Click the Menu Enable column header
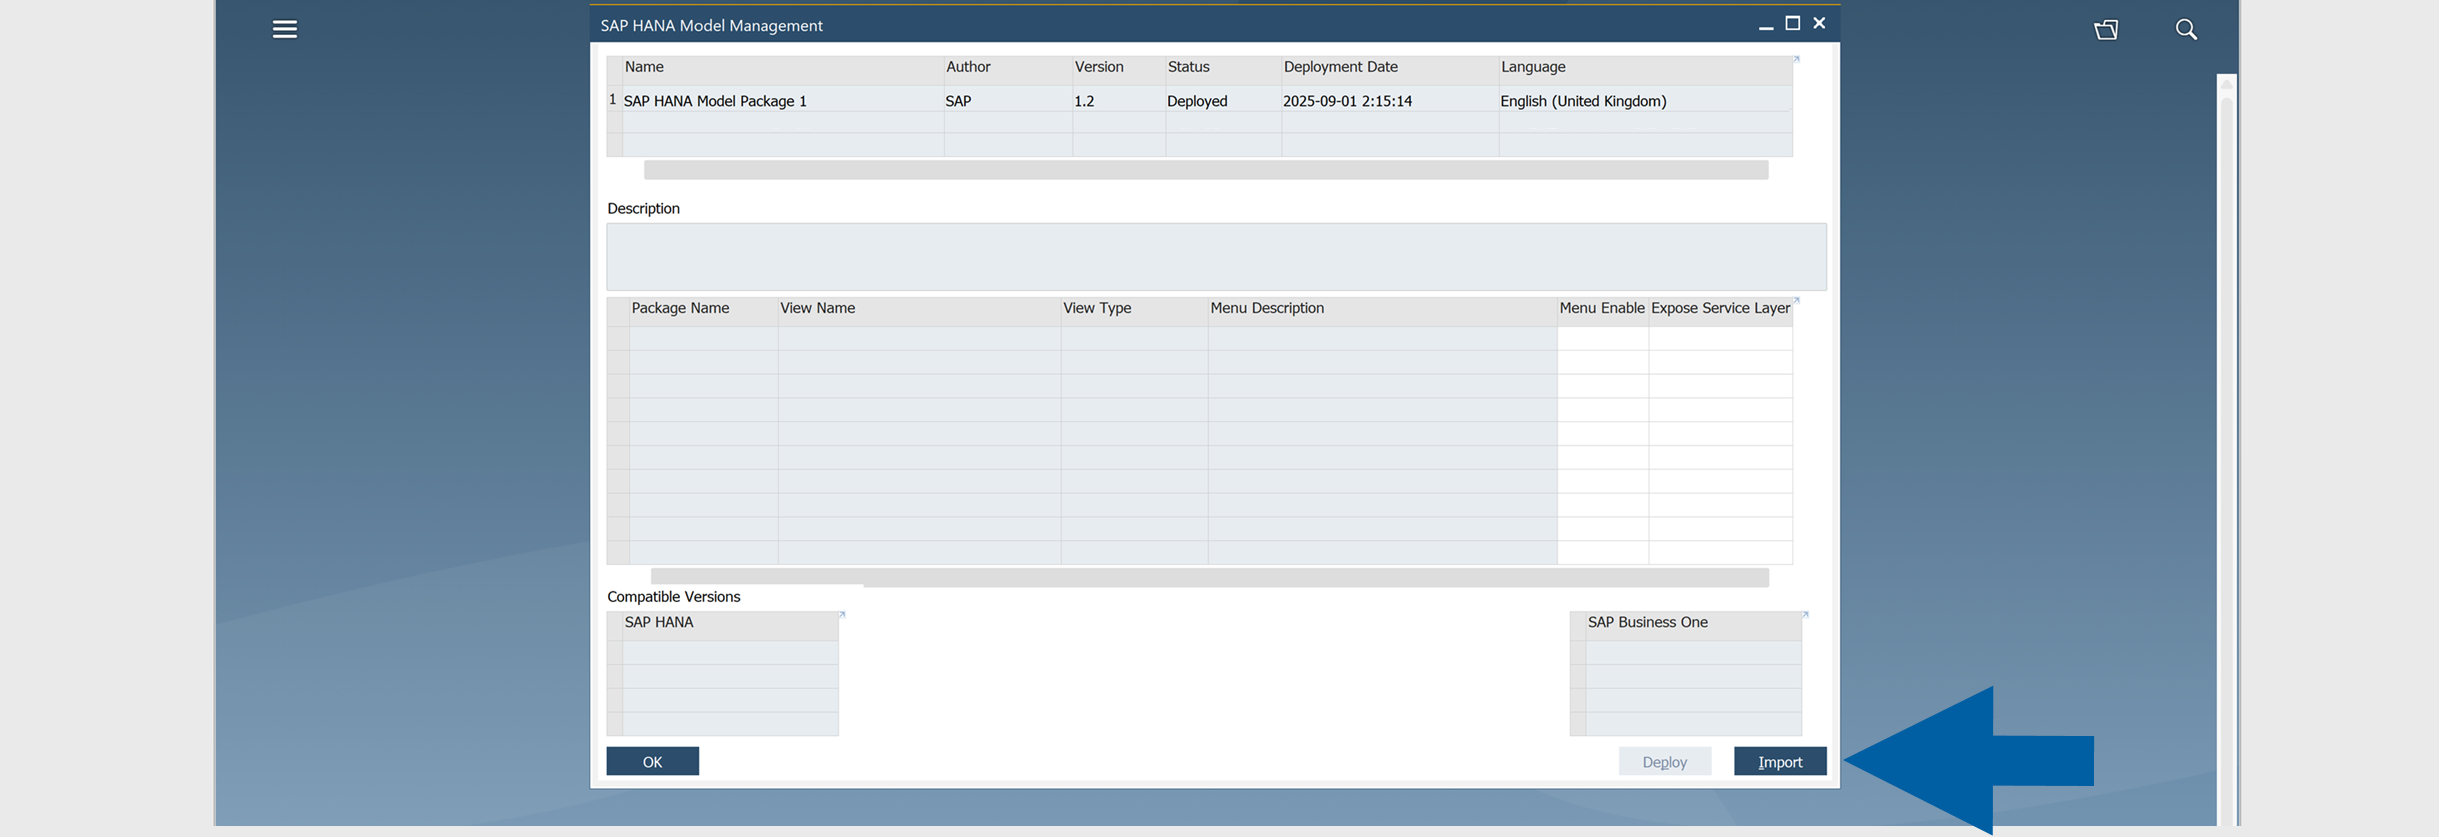 (1602, 309)
